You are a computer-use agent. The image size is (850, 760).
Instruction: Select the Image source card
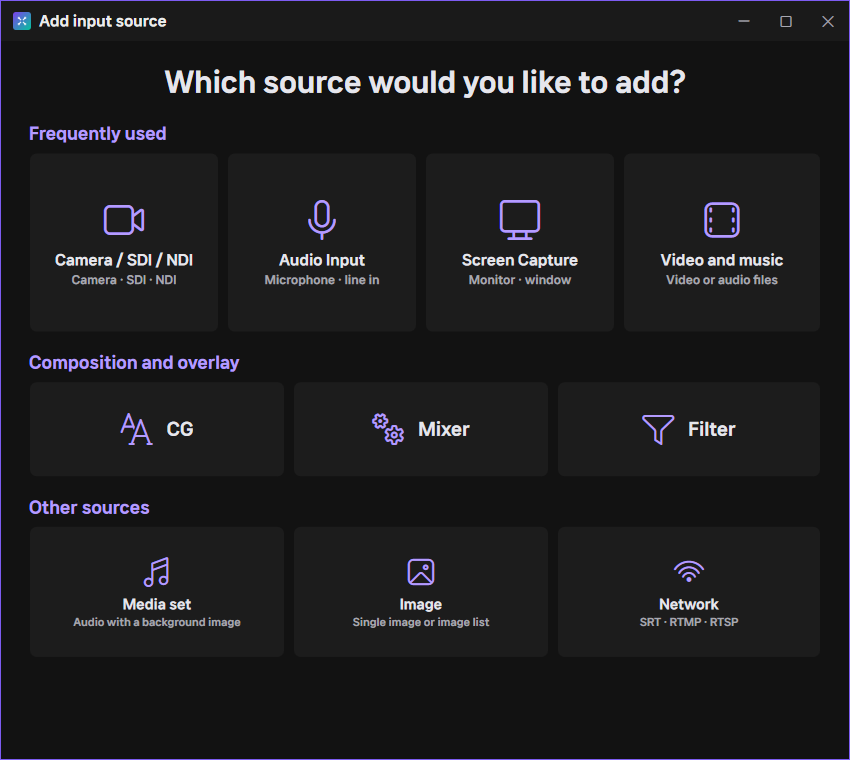click(421, 591)
